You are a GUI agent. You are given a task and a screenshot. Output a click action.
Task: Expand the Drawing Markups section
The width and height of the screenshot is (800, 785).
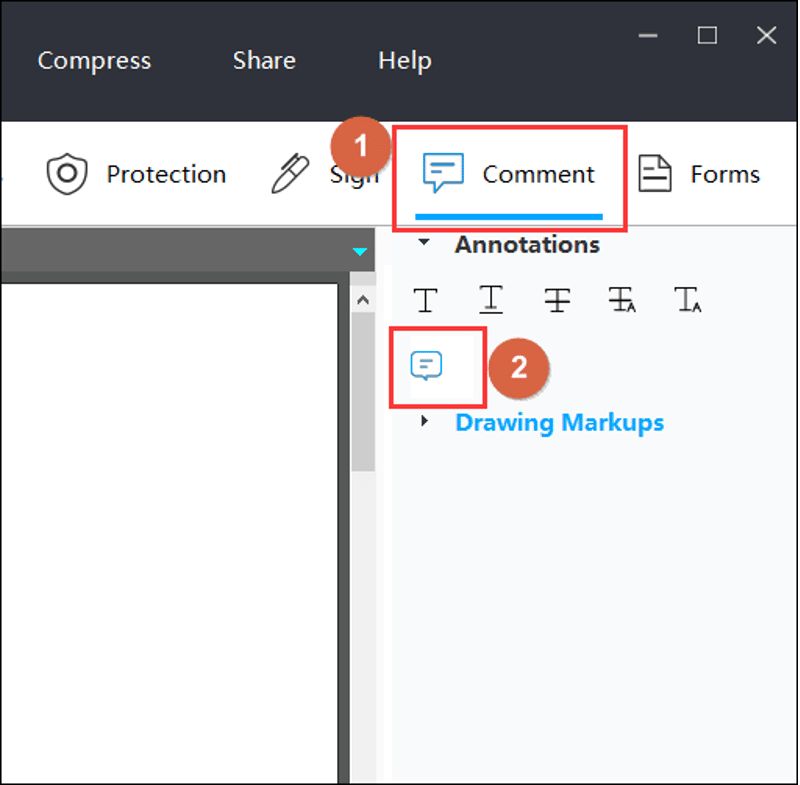[x=424, y=422]
